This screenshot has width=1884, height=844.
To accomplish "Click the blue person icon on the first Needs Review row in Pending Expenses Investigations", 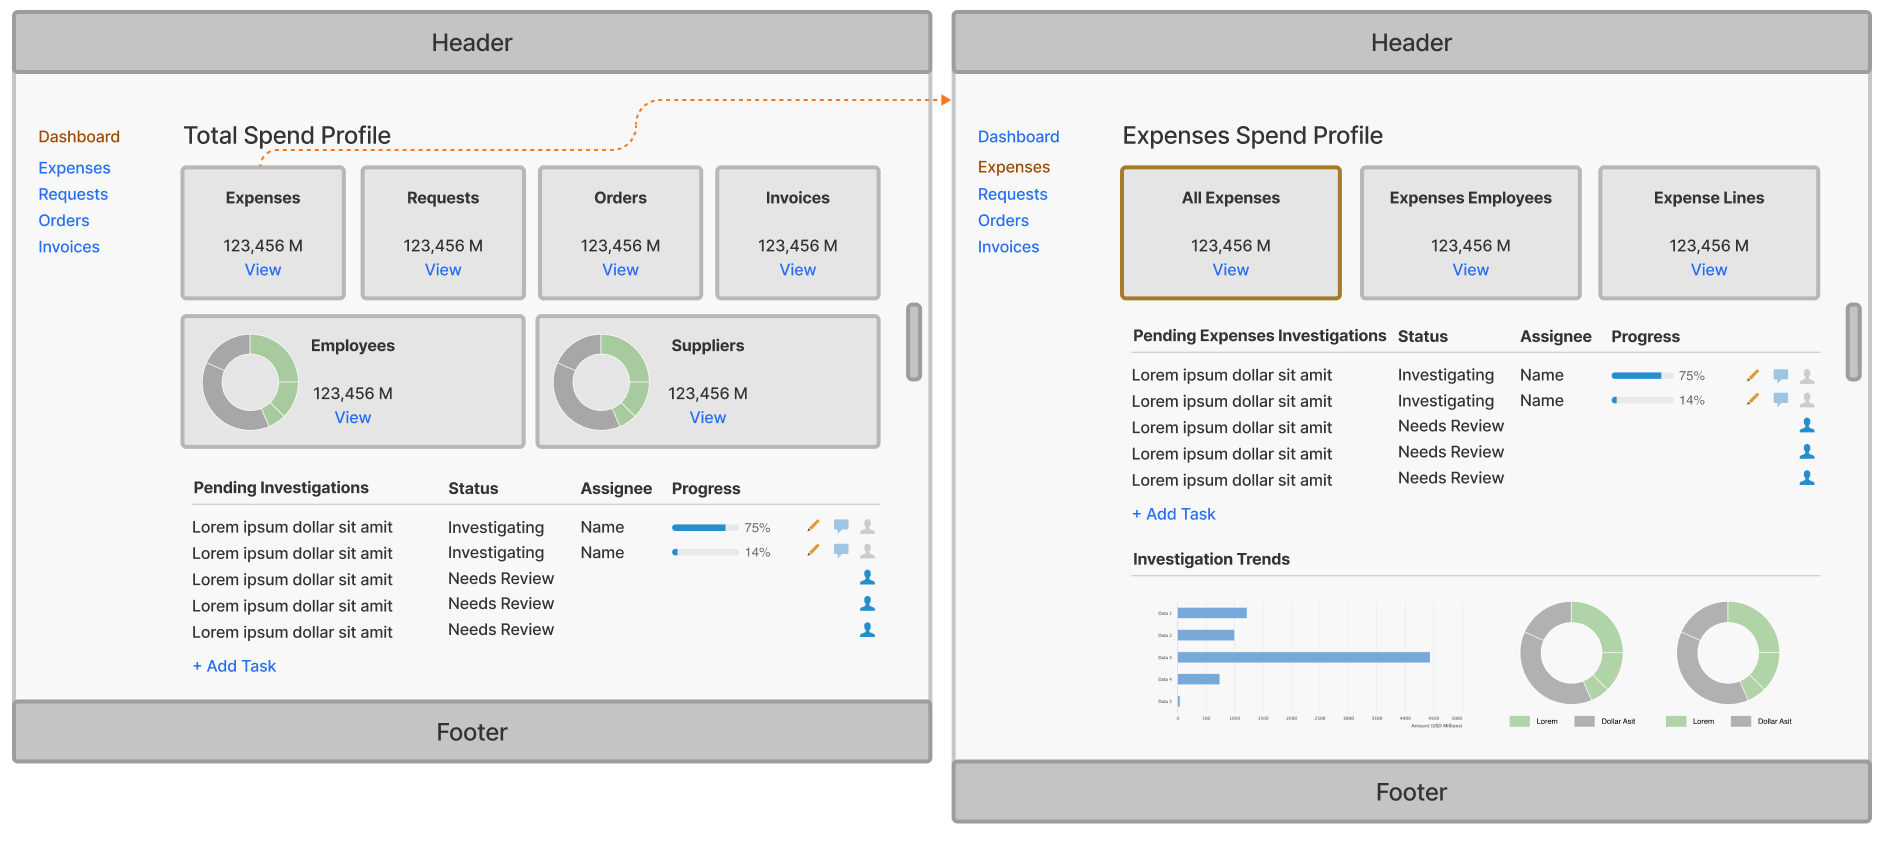I will tap(1807, 425).
